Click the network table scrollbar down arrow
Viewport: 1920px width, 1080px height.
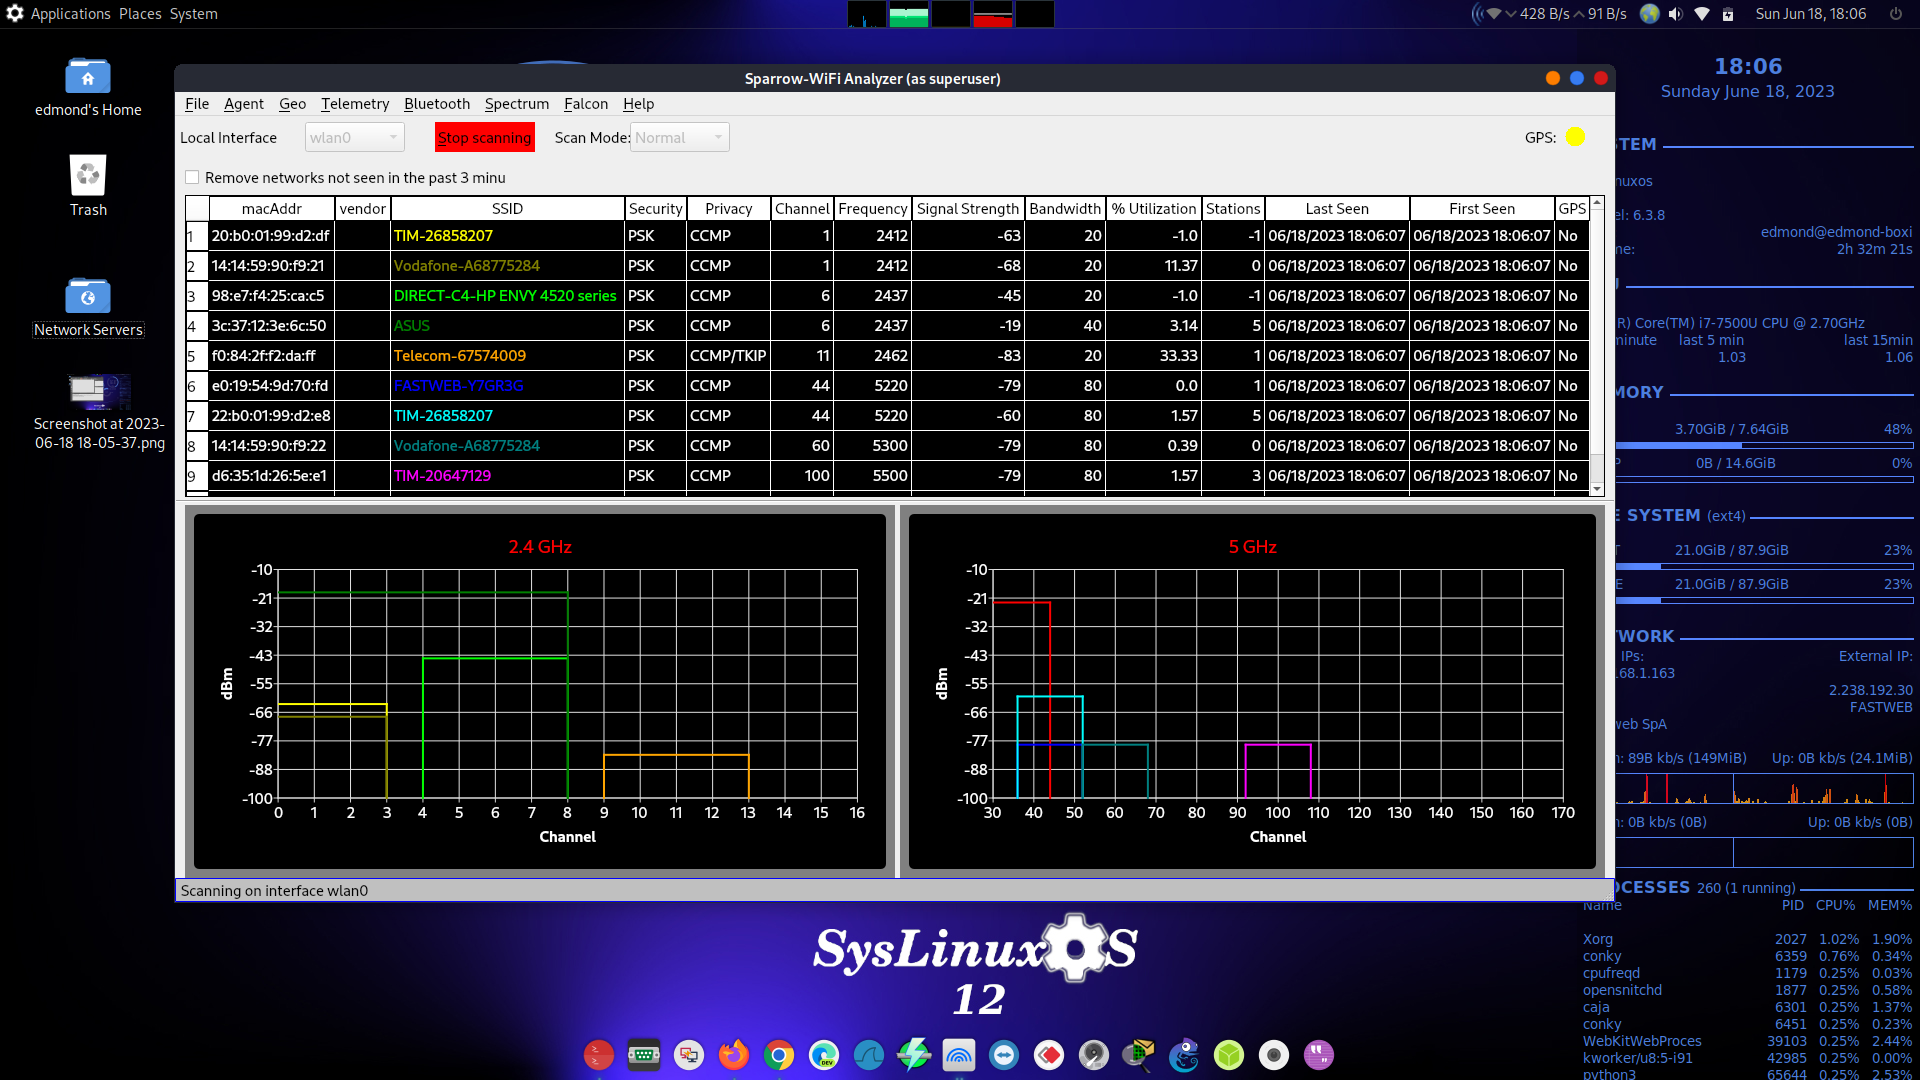coord(1597,489)
